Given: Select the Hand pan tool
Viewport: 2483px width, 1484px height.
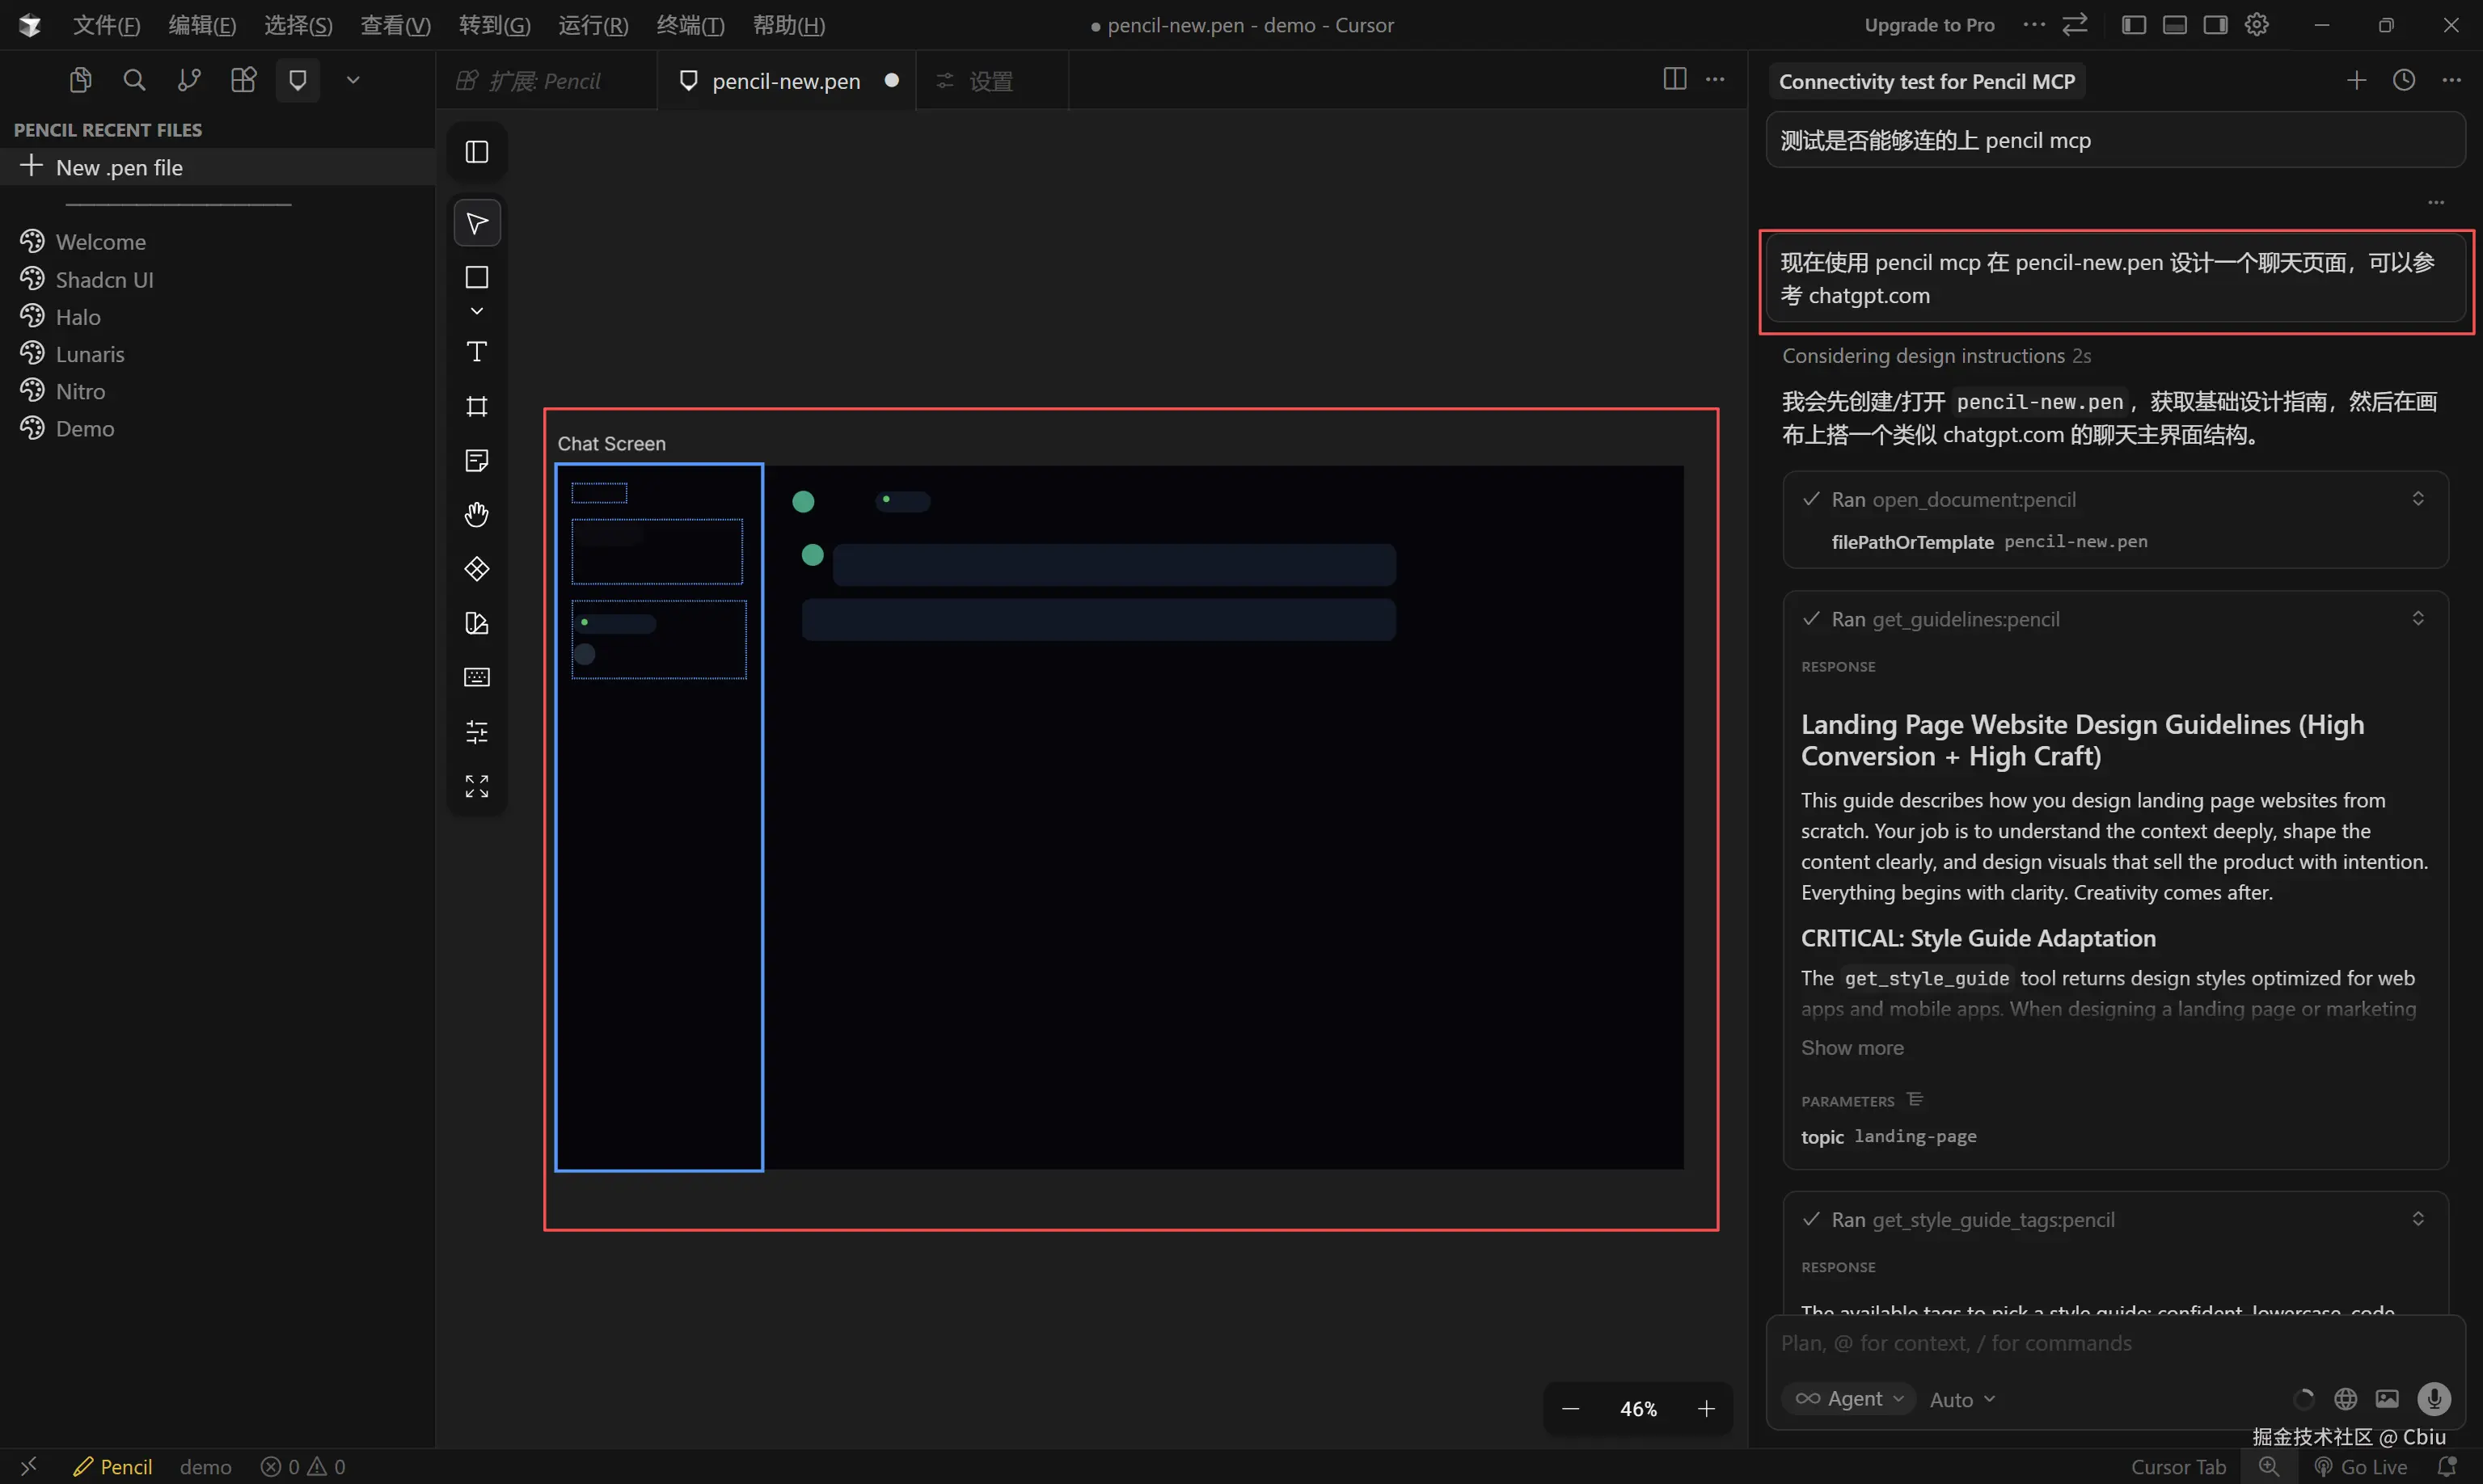Looking at the screenshot, I should [x=477, y=515].
